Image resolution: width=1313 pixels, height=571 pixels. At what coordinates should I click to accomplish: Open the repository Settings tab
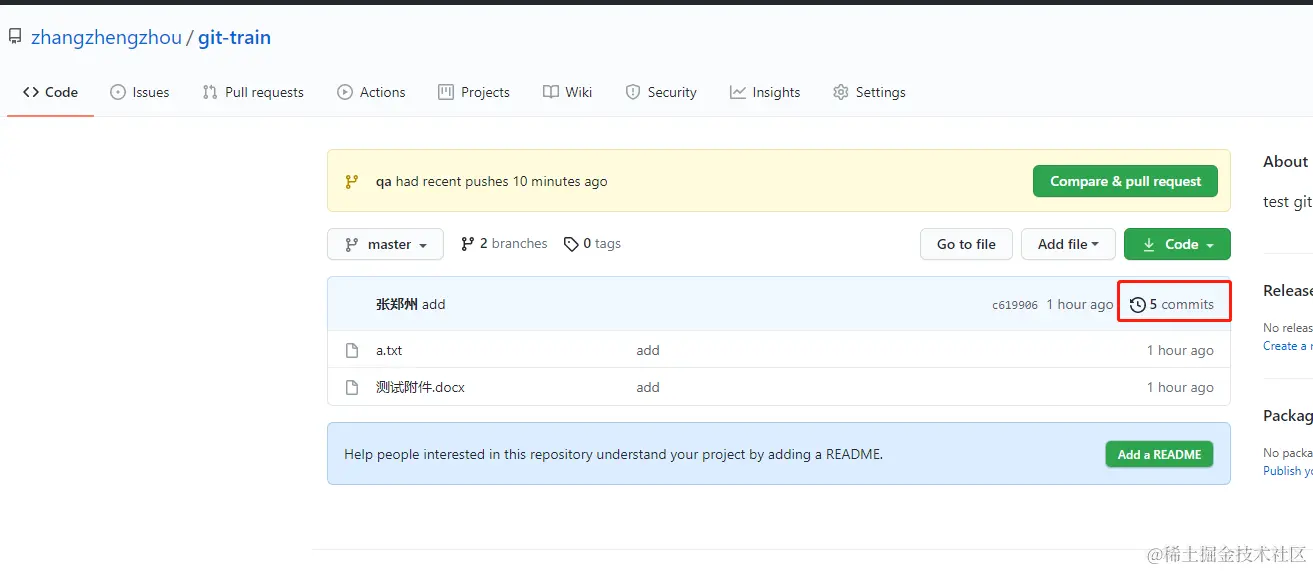(x=869, y=92)
